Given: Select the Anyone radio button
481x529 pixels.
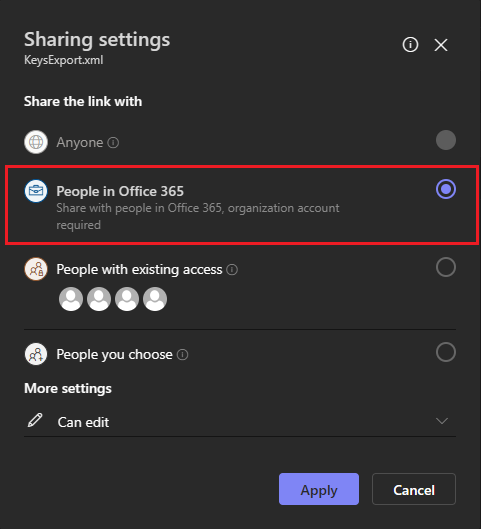Looking at the screenshot, I should 446,140.
